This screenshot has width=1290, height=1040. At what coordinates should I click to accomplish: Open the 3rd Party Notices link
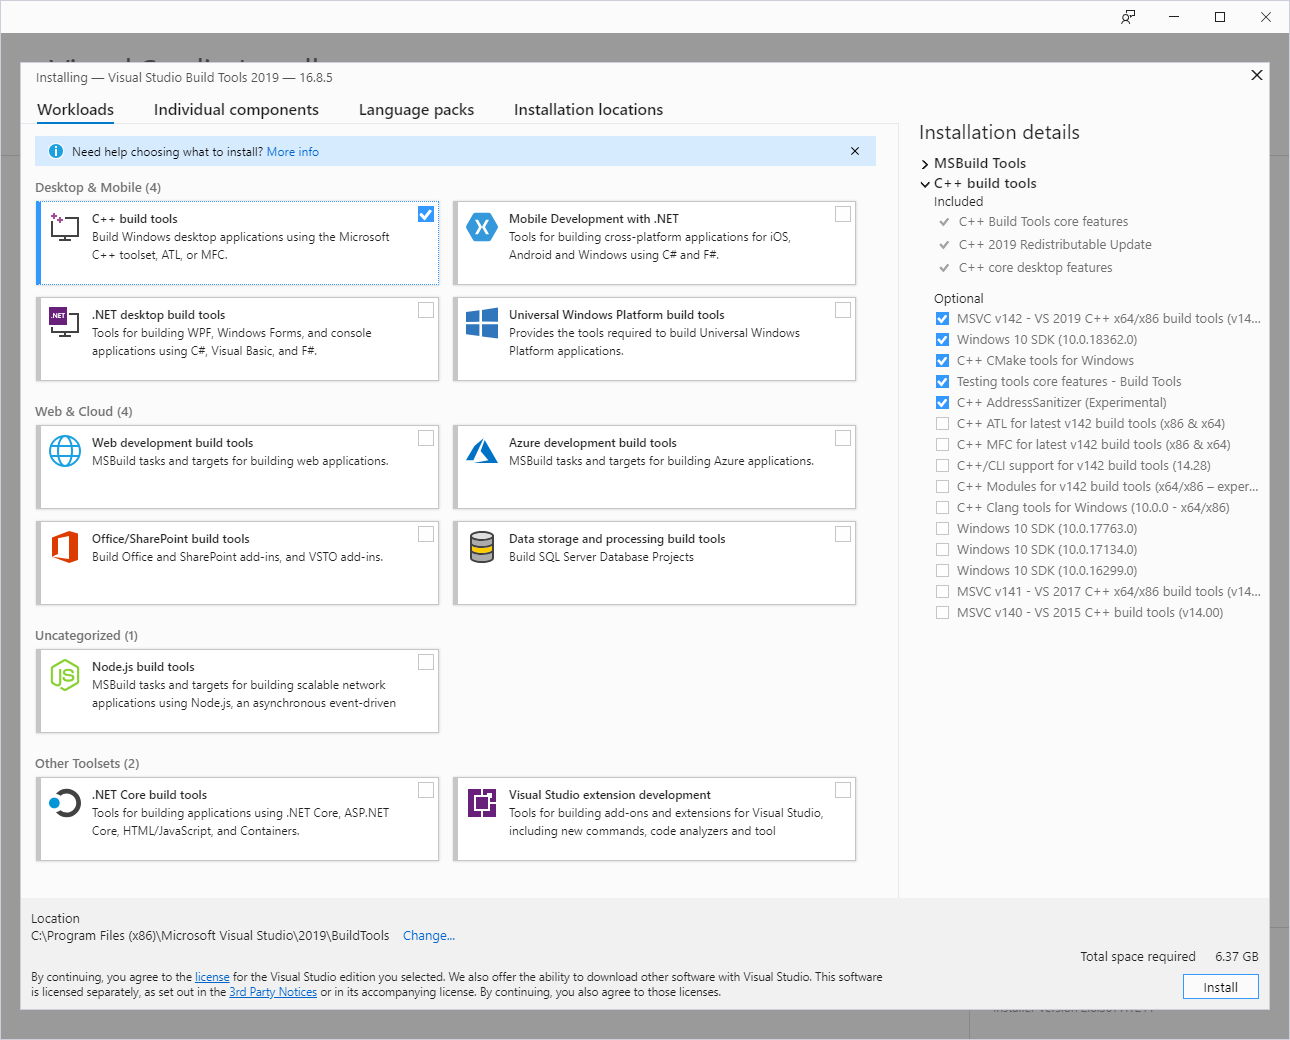click(273, 992)
